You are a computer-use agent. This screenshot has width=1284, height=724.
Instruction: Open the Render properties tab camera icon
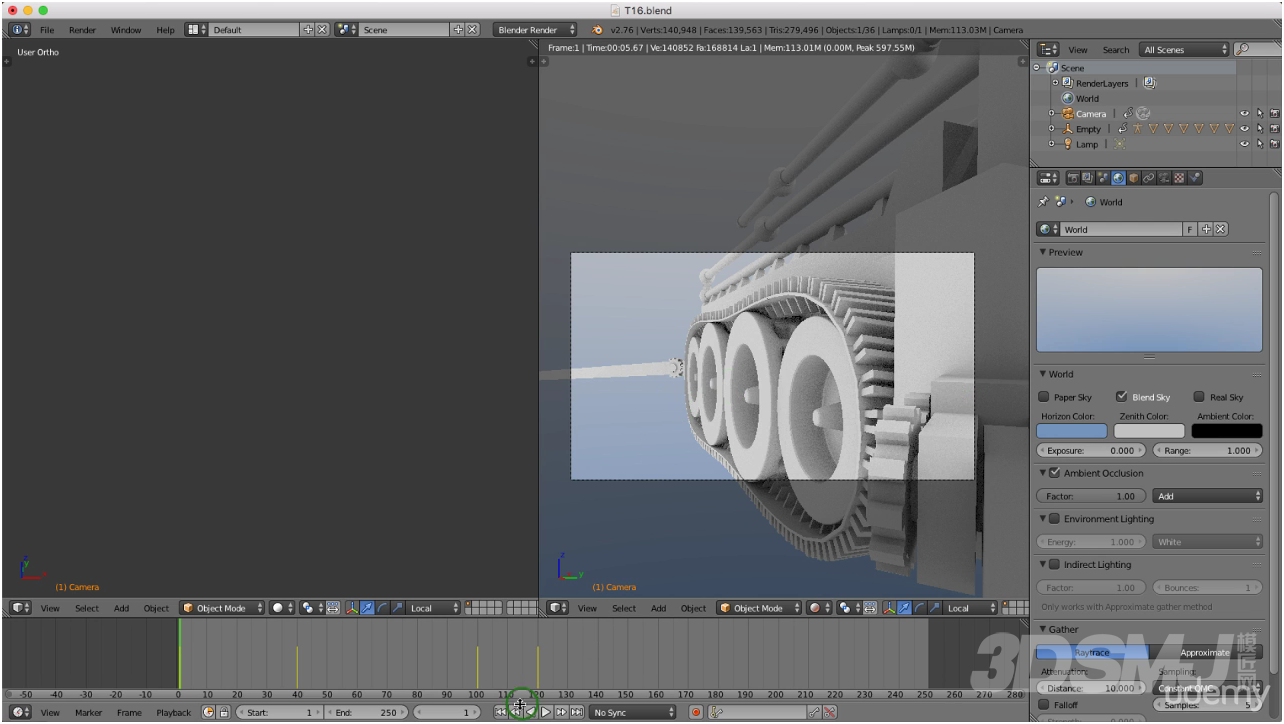tap(1073, 178)
